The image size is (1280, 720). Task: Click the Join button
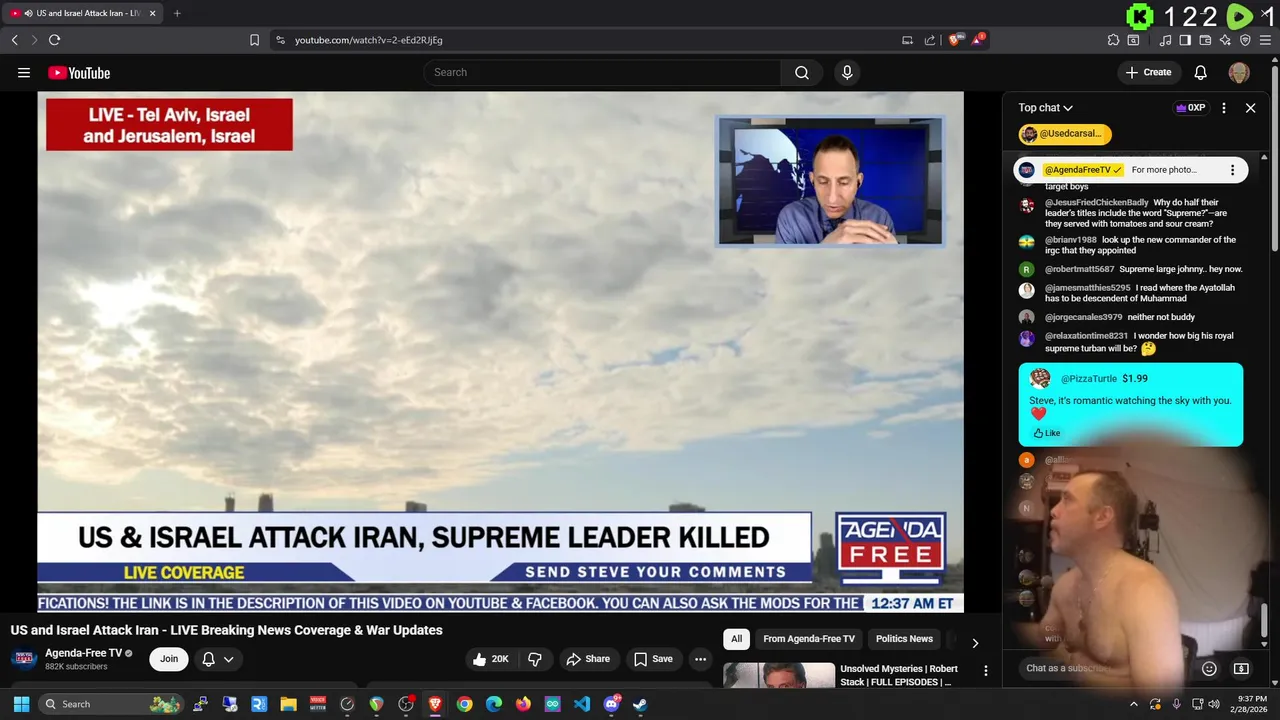coord(169,659)
